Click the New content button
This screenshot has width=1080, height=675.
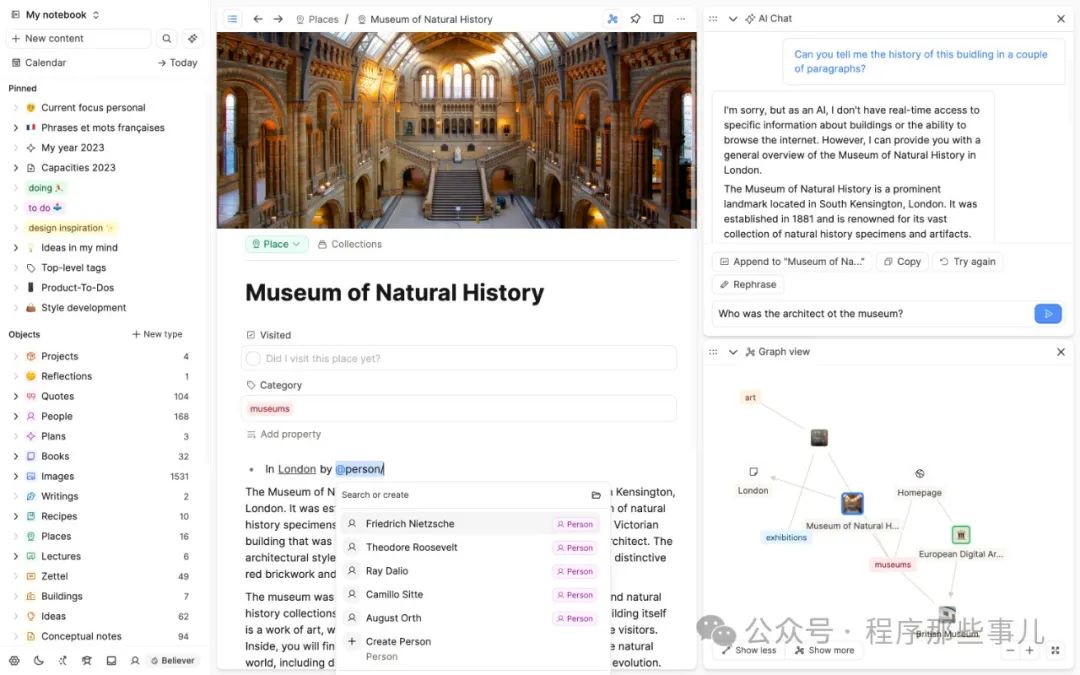coord(79,39)
